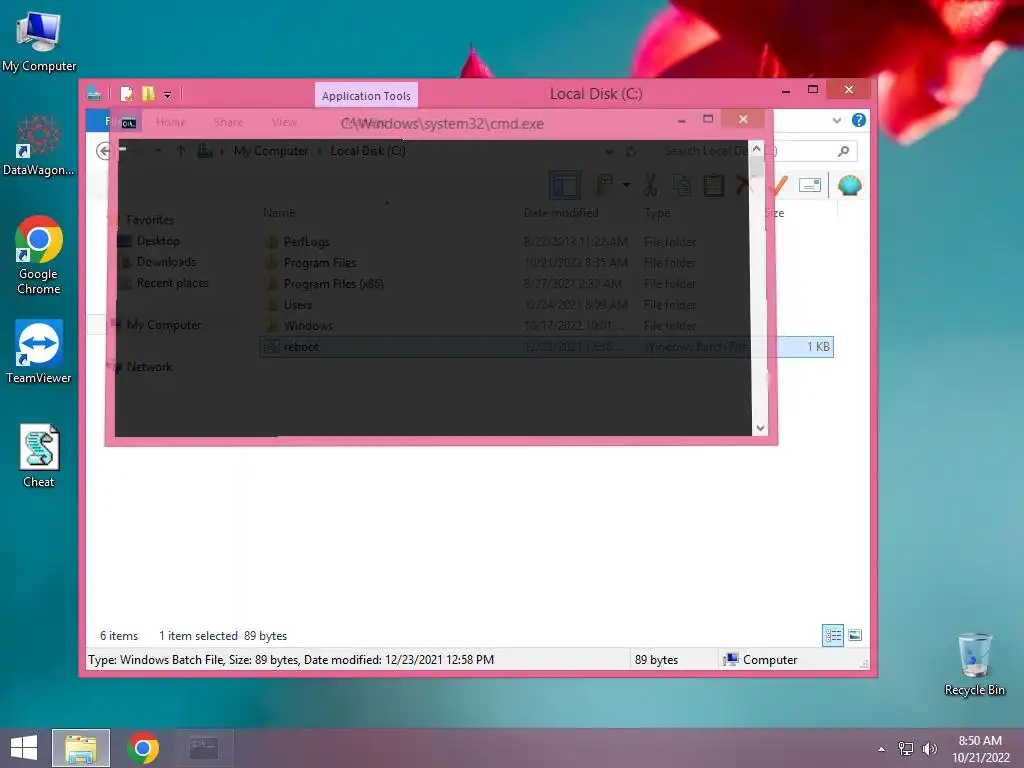
Task: Click the cmd.exe window title bar text
Action: pos(442,123)
